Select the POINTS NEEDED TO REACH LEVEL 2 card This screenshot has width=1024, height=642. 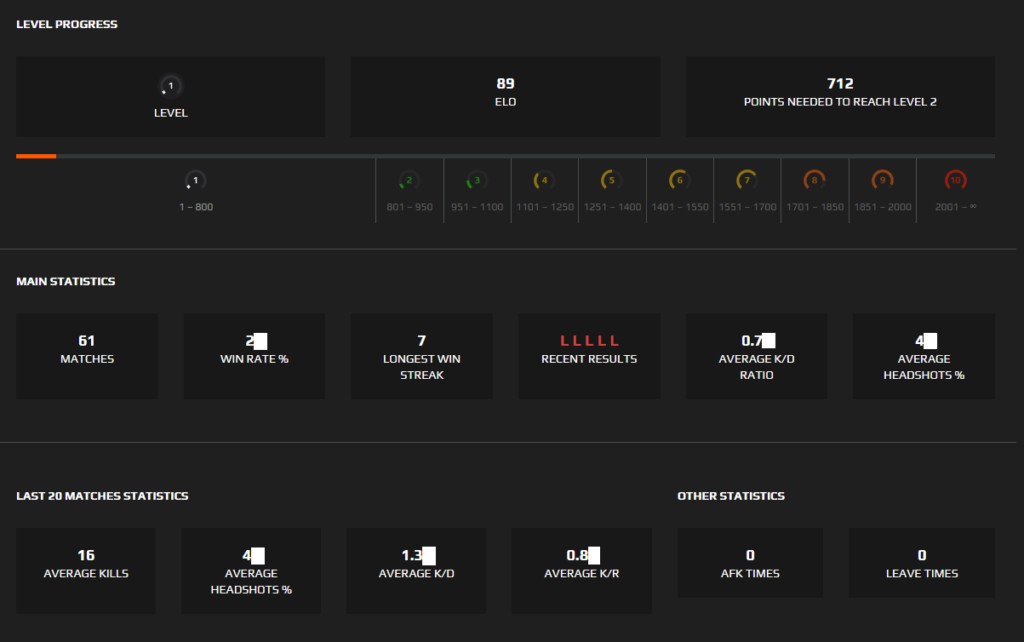840,96
